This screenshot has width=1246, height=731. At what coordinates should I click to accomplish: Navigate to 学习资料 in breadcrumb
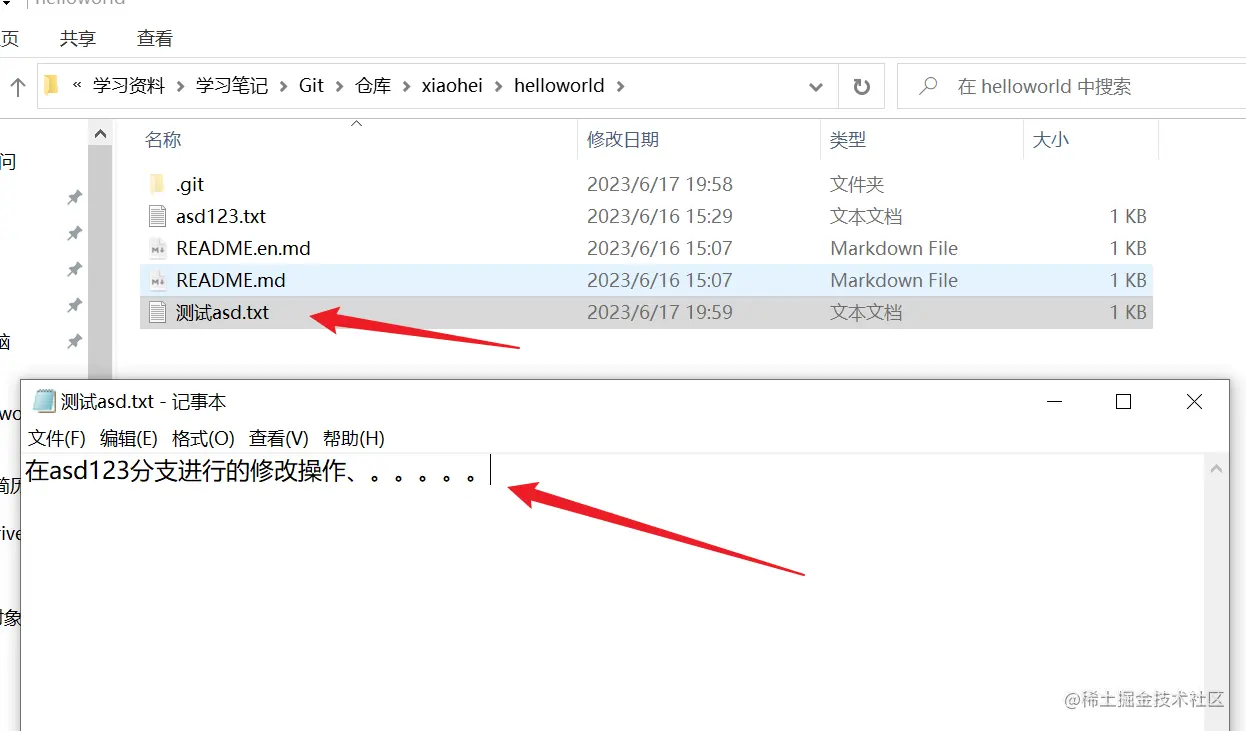(x=129, y=86)
